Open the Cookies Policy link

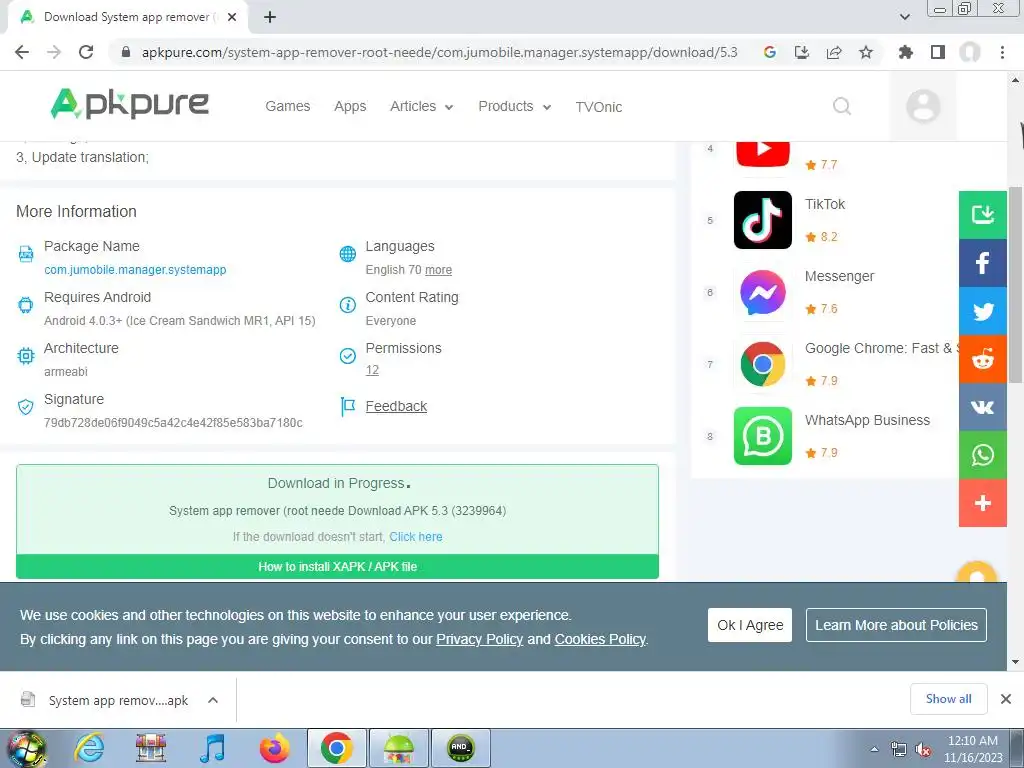[x=600, y=639]
